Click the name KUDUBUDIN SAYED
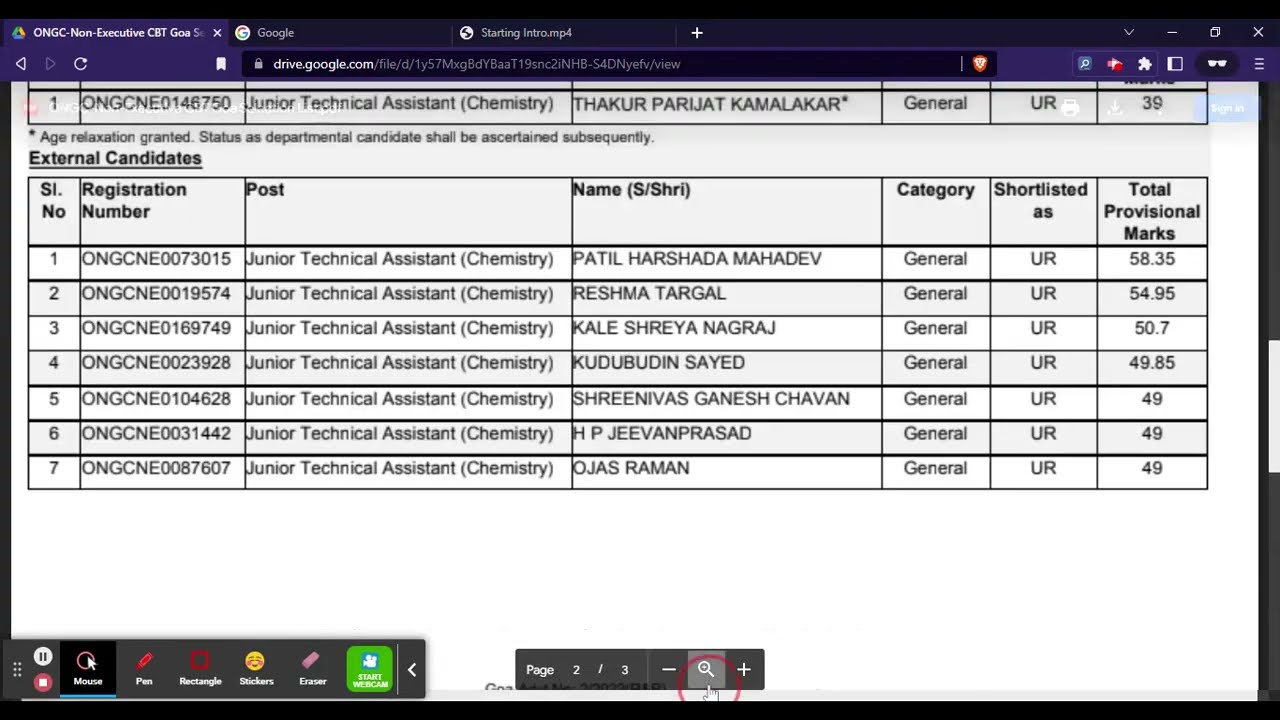 click(x=658, y=363)
